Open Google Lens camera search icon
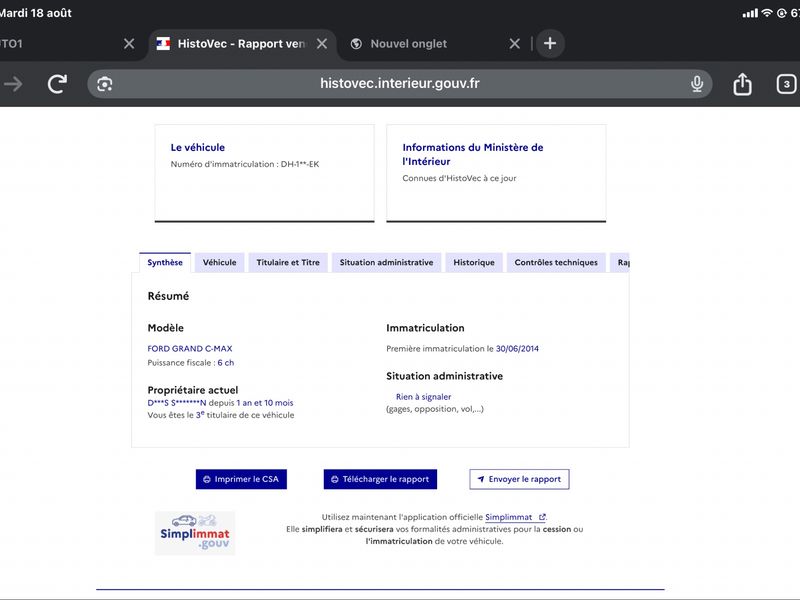 point(105,84)
